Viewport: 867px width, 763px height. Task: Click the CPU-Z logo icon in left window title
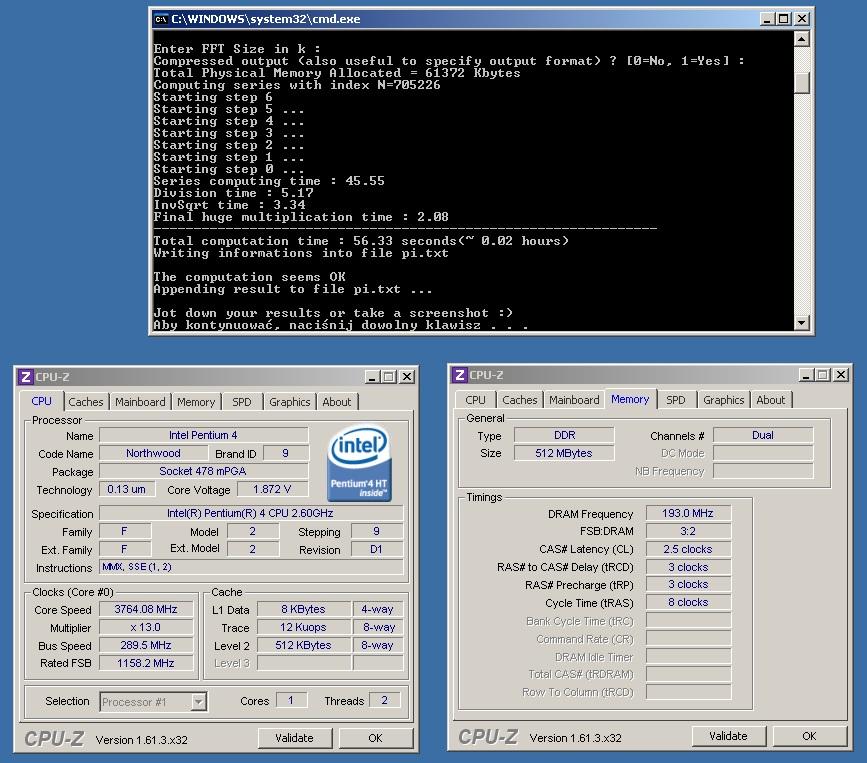[25, 377]
